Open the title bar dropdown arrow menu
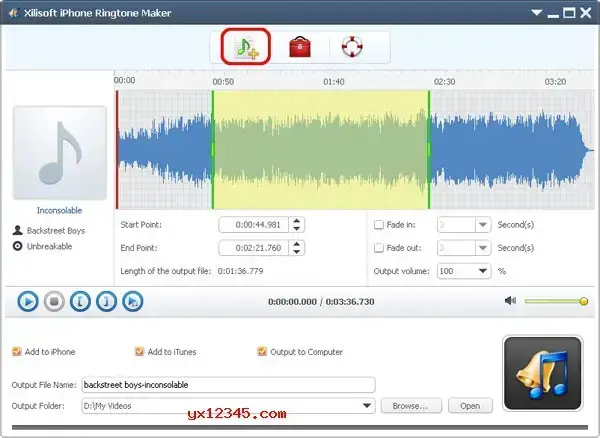The image size is (600, 438). point(536,13)
